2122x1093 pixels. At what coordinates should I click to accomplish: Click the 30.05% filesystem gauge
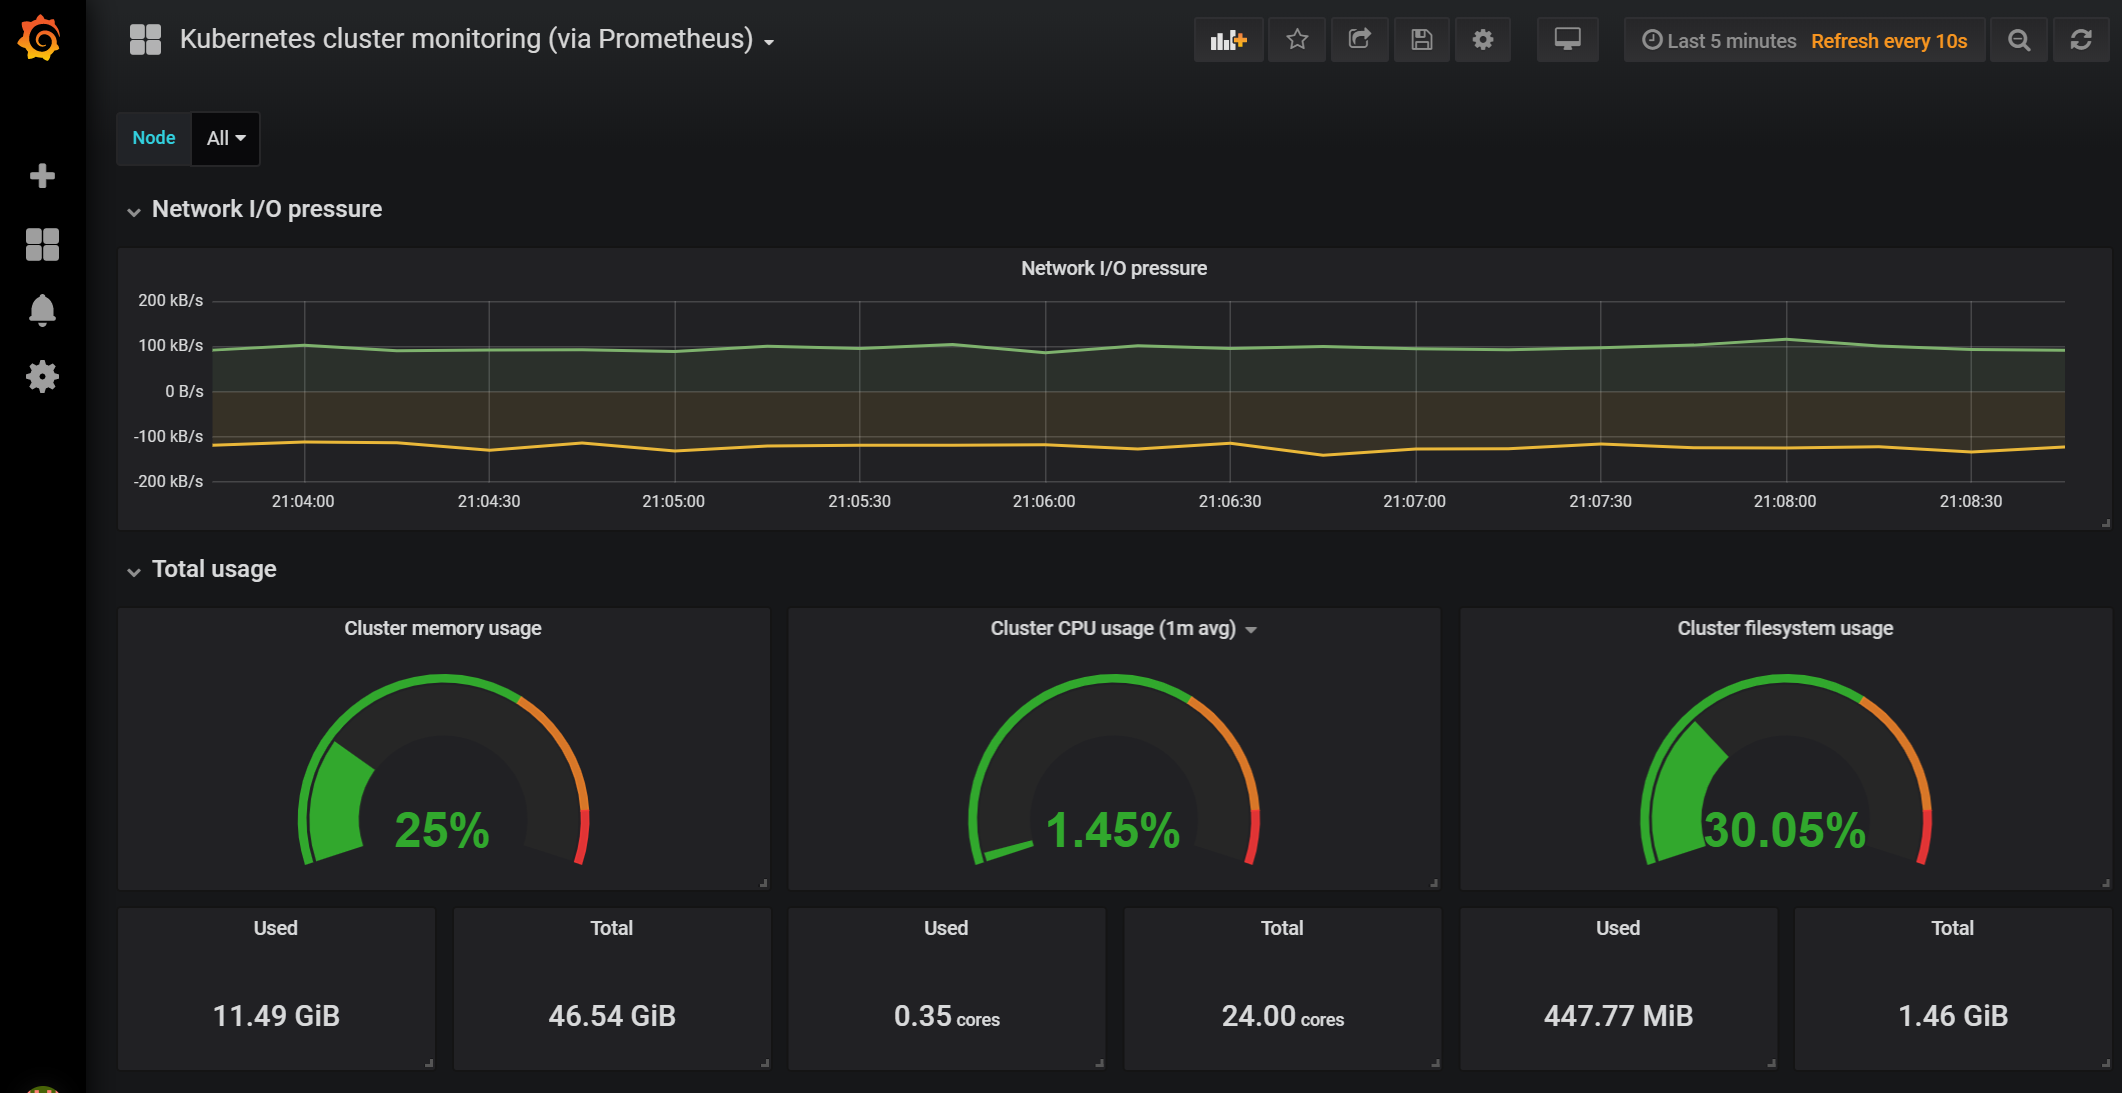(x=1785, y=770)
